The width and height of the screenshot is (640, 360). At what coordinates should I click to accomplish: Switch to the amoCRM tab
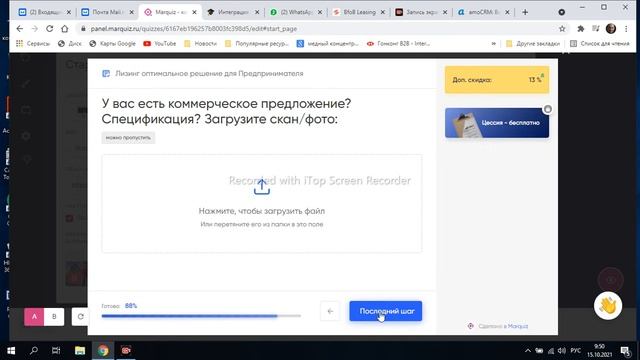[484, 12]
